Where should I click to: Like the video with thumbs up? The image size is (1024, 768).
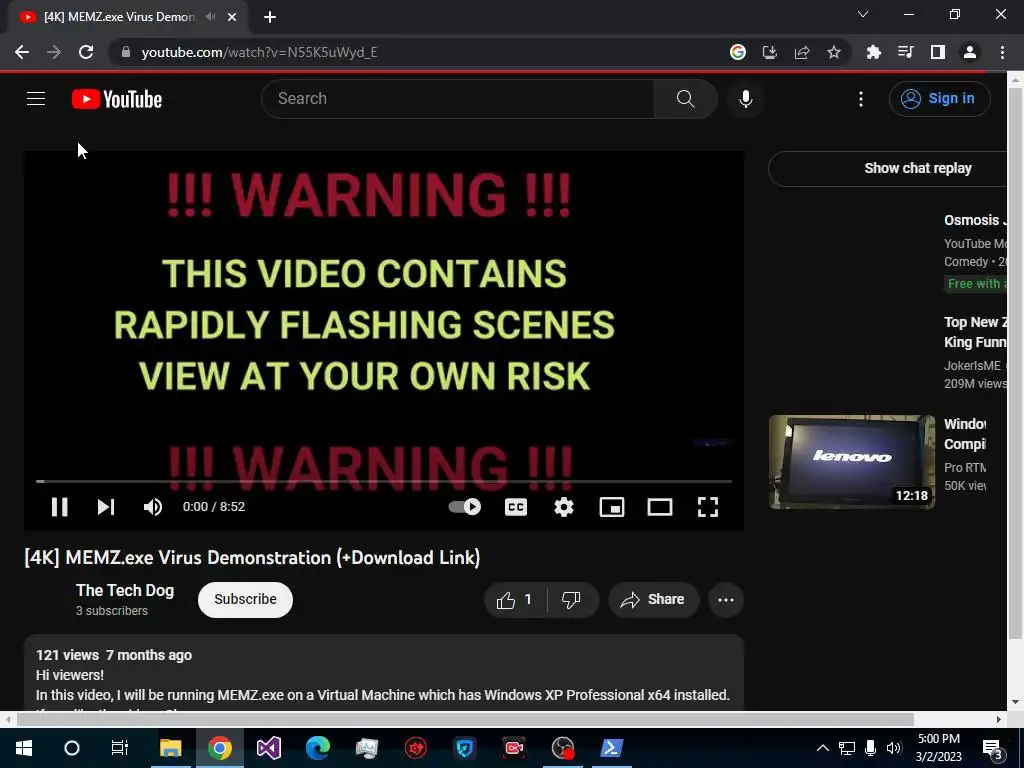[515, 600]
